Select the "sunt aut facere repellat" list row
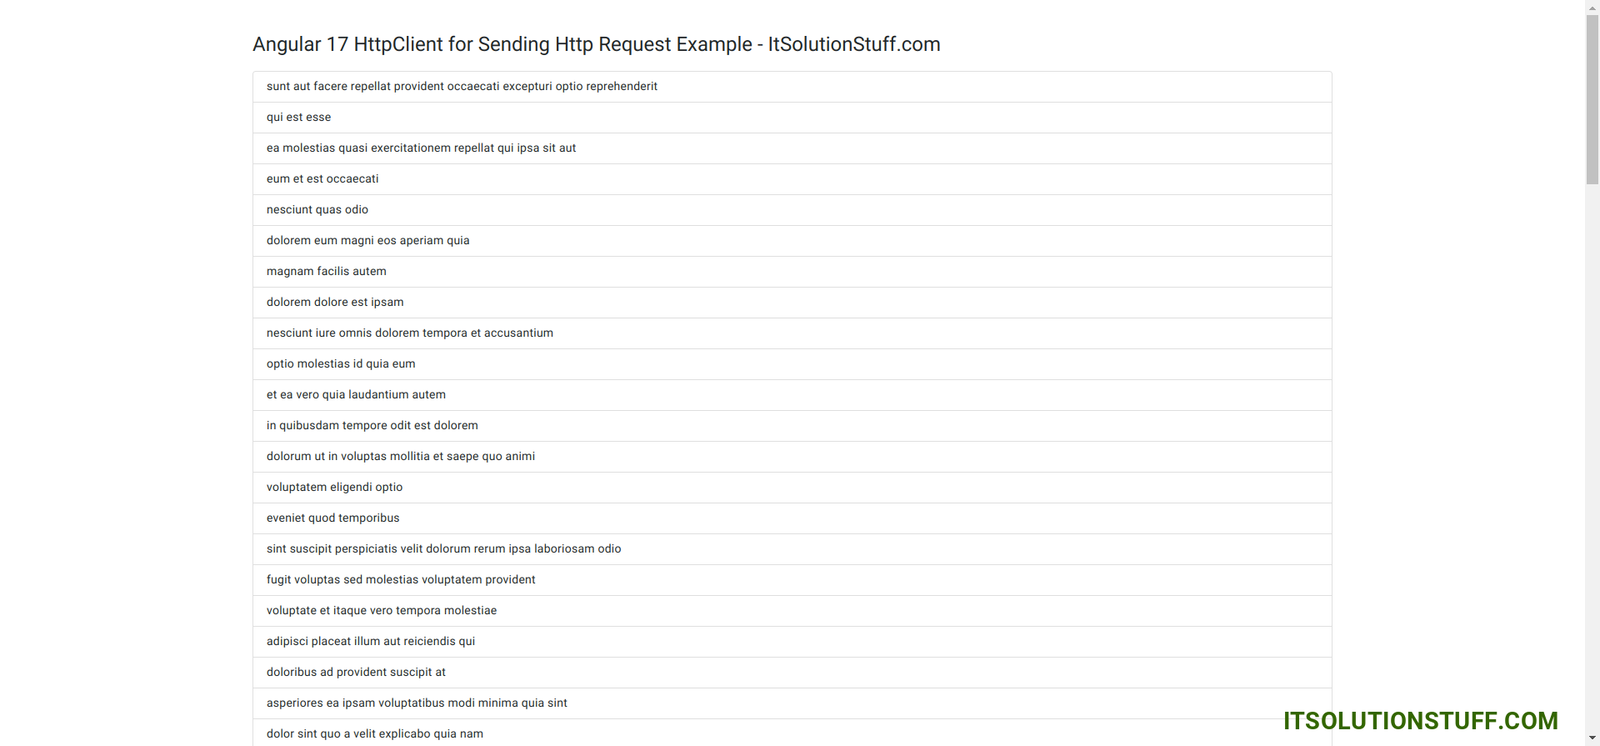 pos(462,86)
